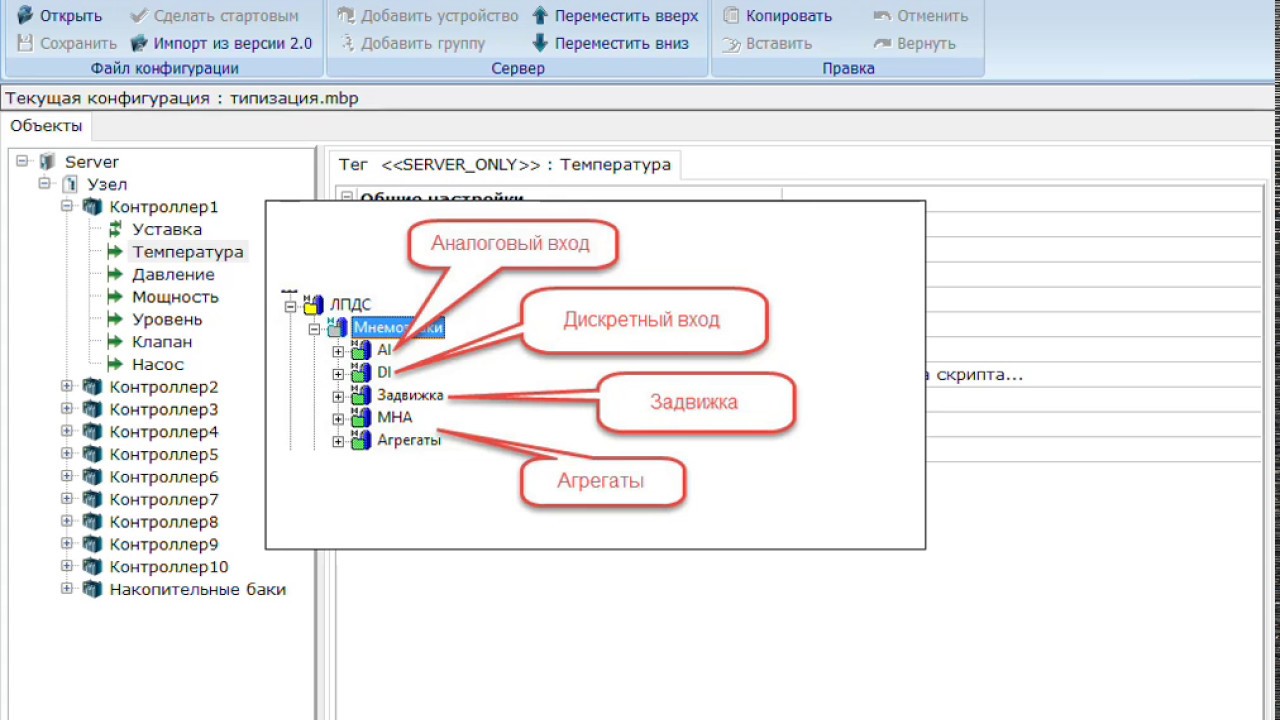Collapse the Server root node

click(x=22, y=161)
